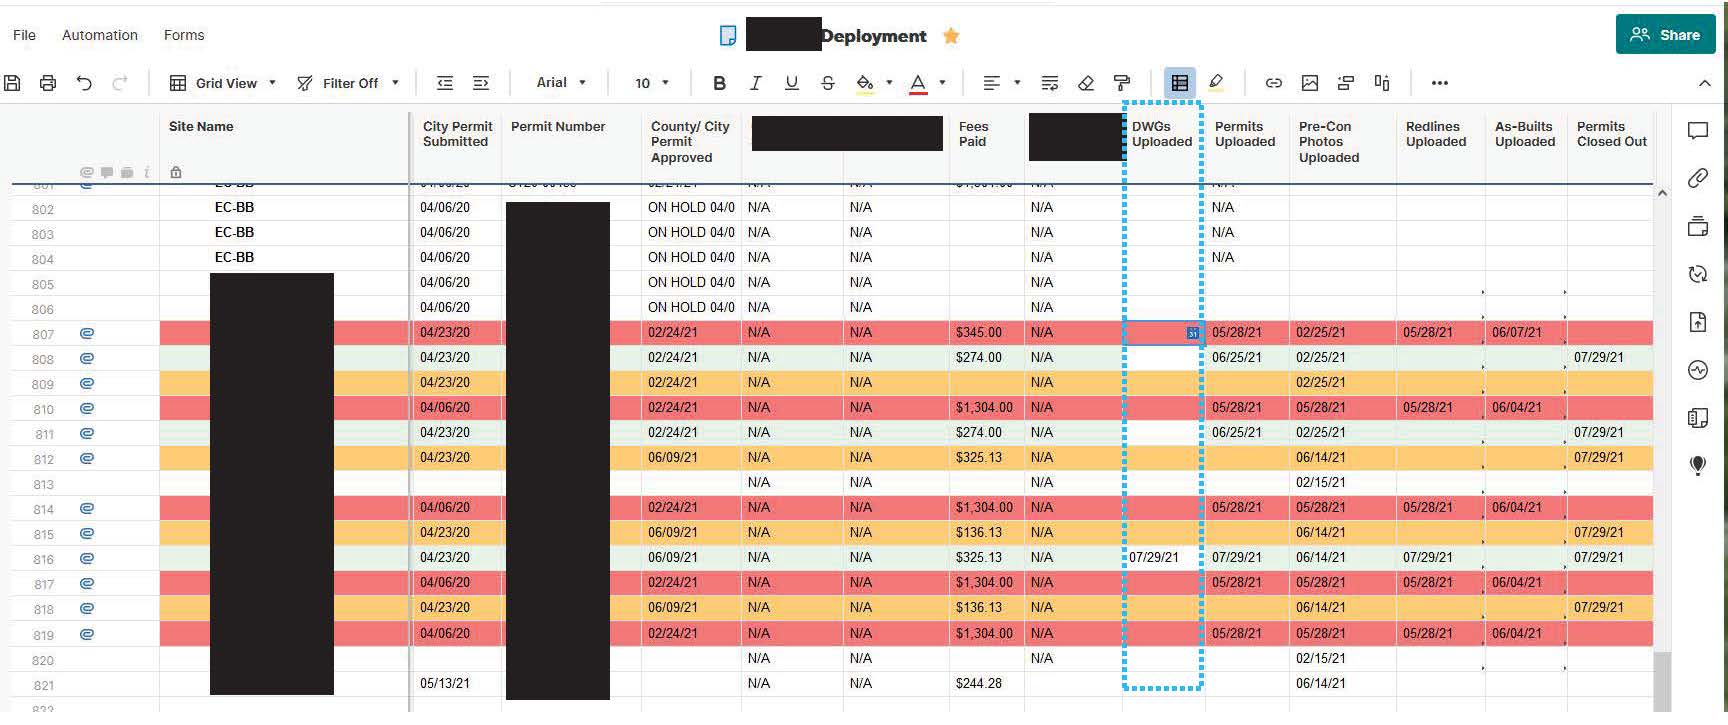Click the Print icon

pyautogui.click(x=48, y=83)
